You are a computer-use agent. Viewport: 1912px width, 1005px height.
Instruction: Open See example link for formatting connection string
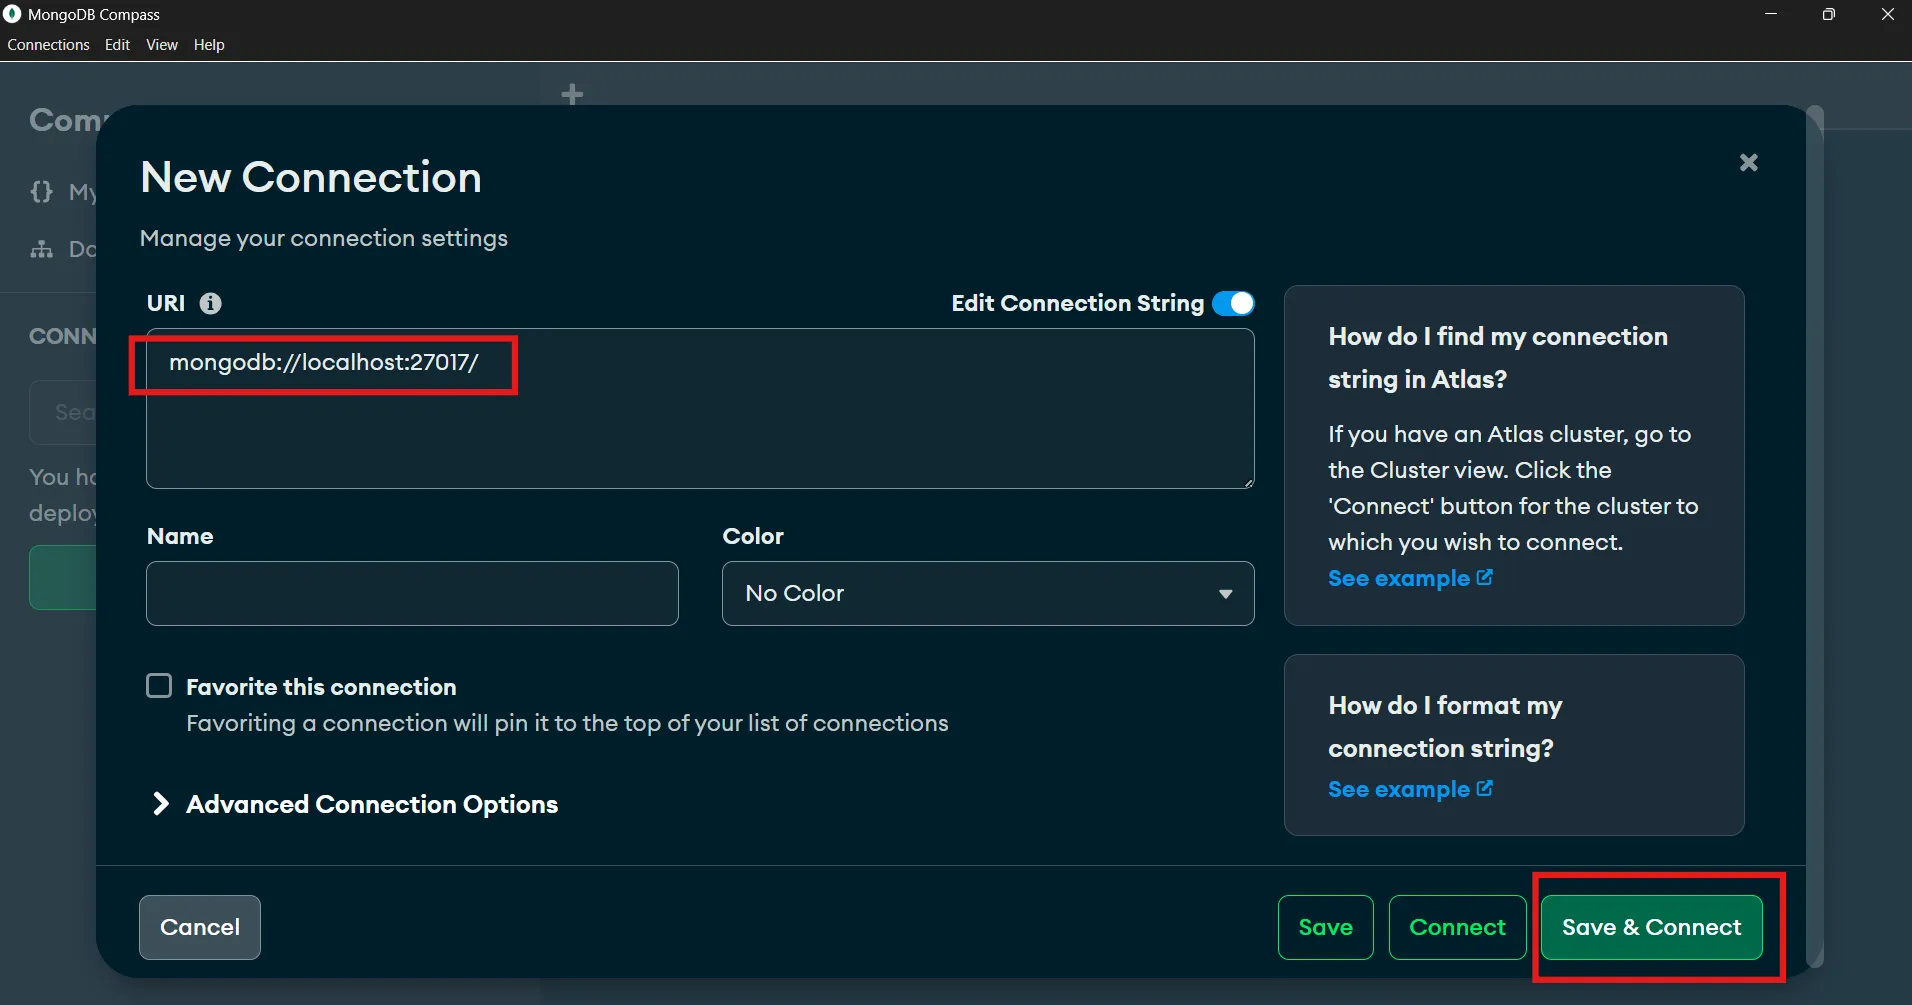pyautogui.click(x=1410, y=789)
